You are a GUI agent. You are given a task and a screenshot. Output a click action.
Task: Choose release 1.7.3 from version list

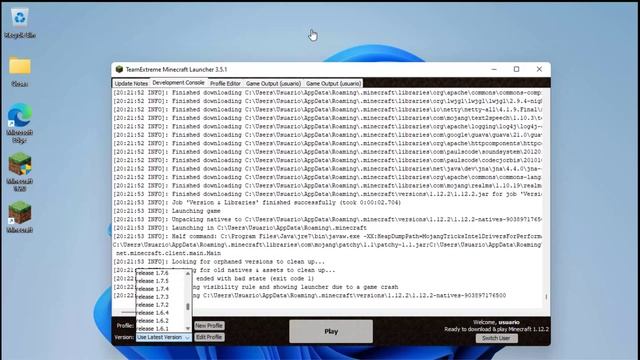pos(160,297)
